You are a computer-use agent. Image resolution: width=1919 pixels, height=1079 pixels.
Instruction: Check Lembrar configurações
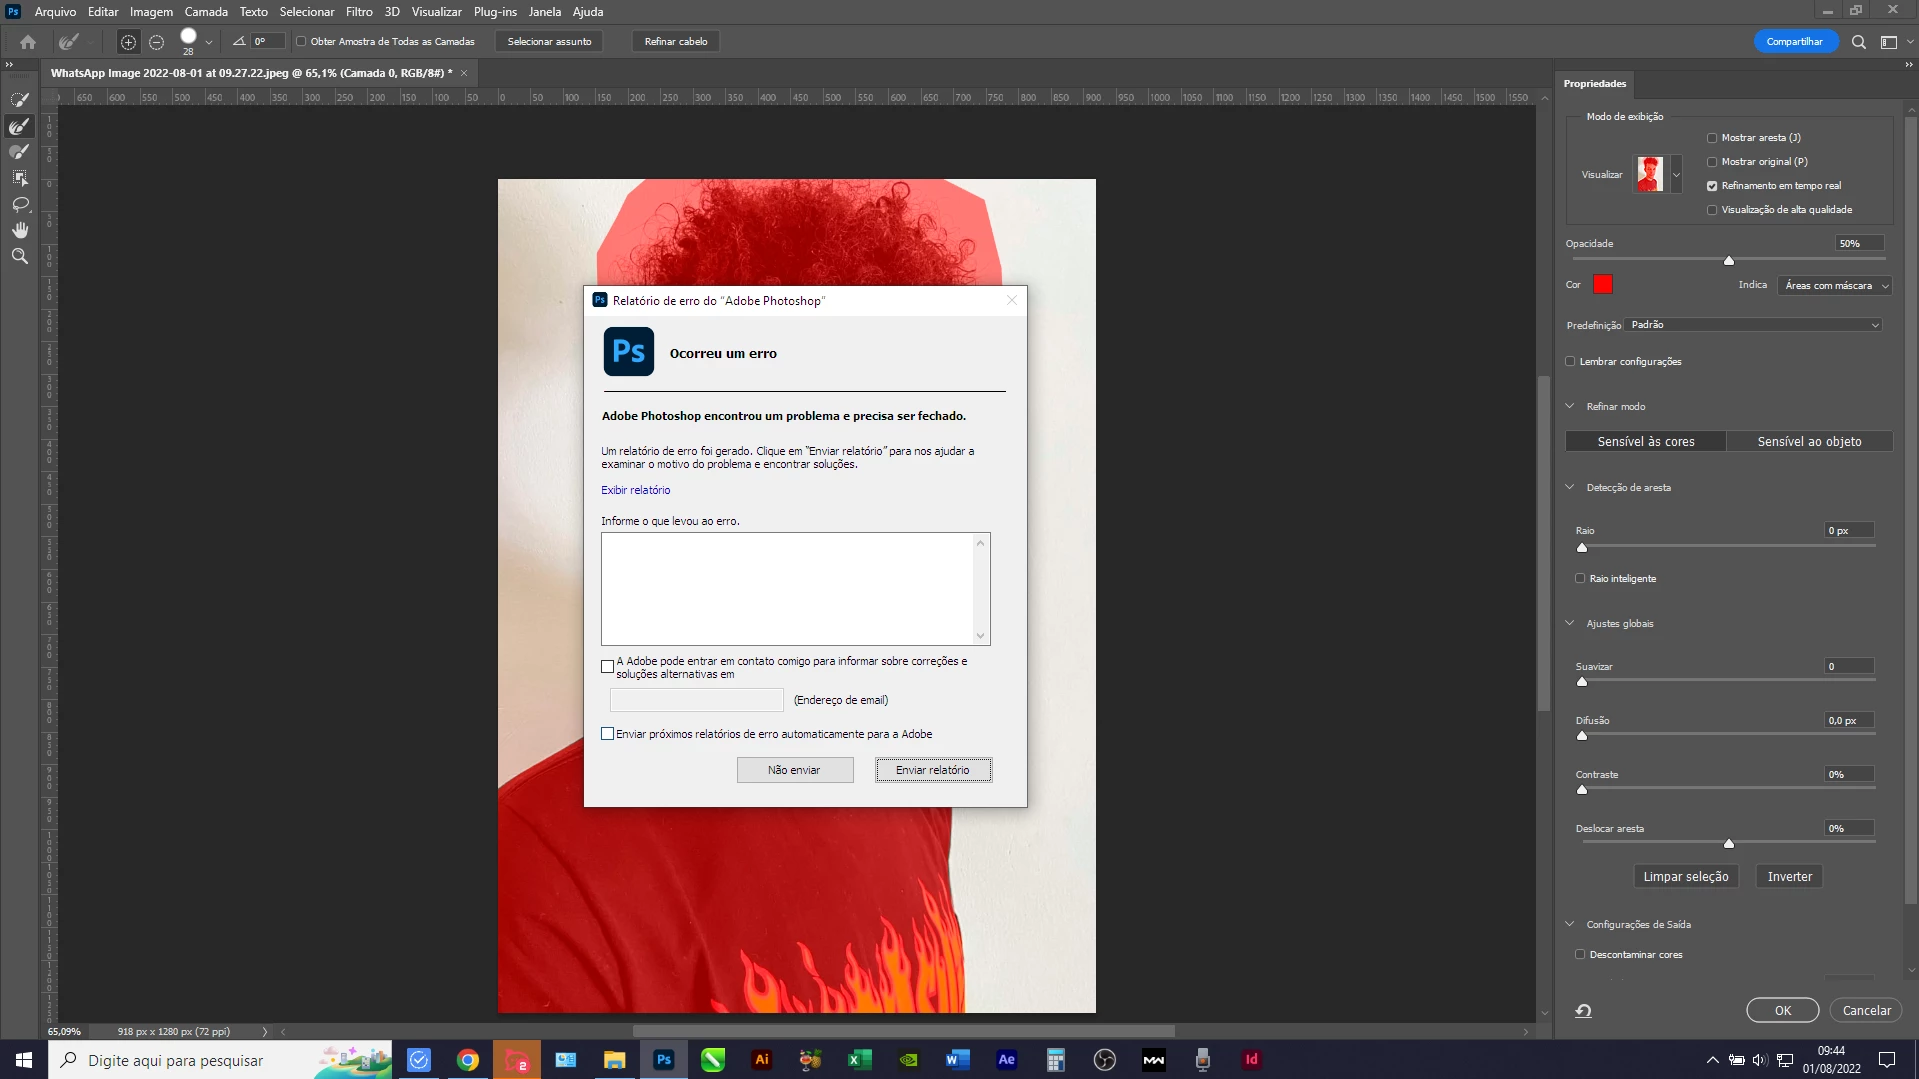coord(1570,362)
